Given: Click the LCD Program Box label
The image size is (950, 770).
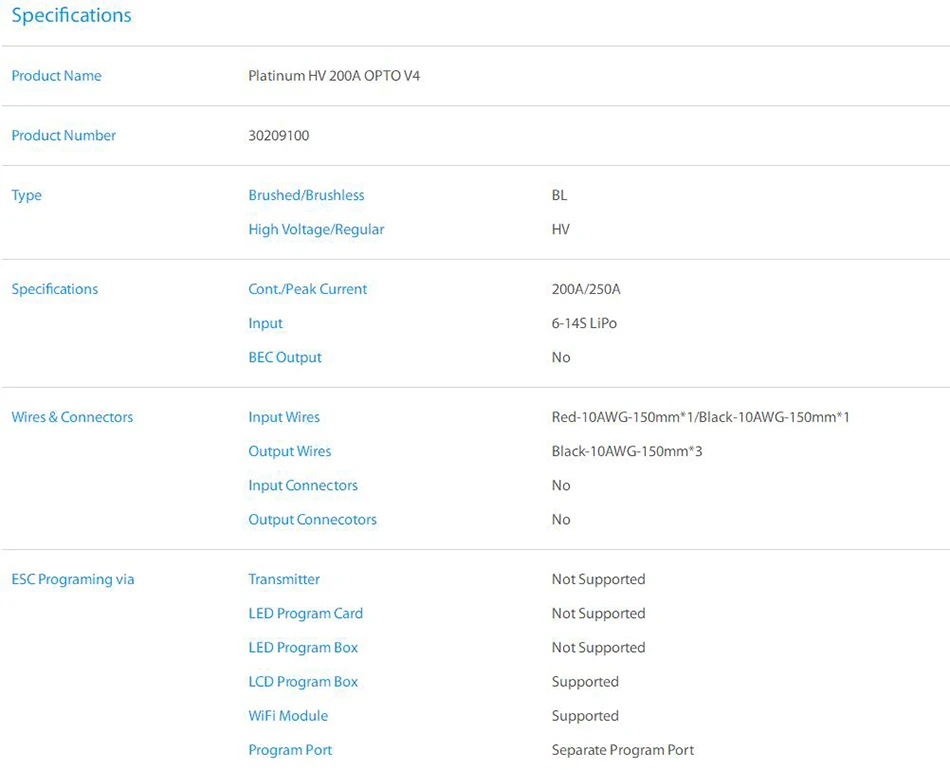Looking at the screenshot, I should pyautogui.click(x=303, y=682).
